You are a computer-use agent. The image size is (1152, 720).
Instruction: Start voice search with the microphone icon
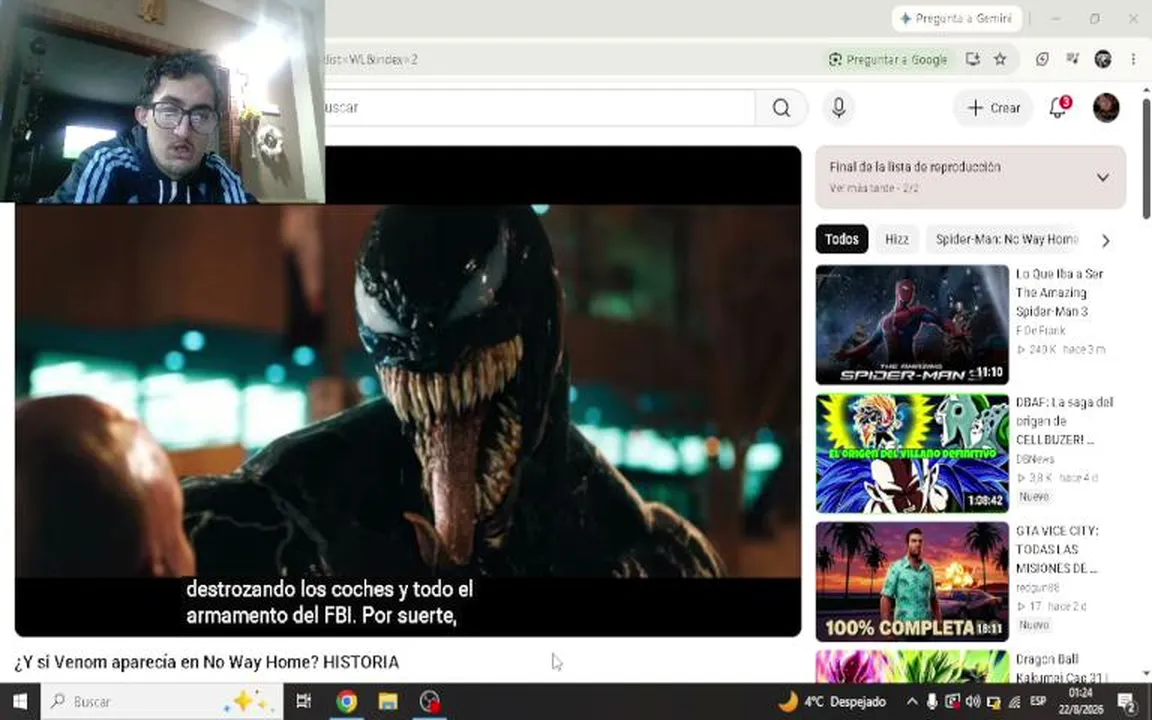pos(838,108)
